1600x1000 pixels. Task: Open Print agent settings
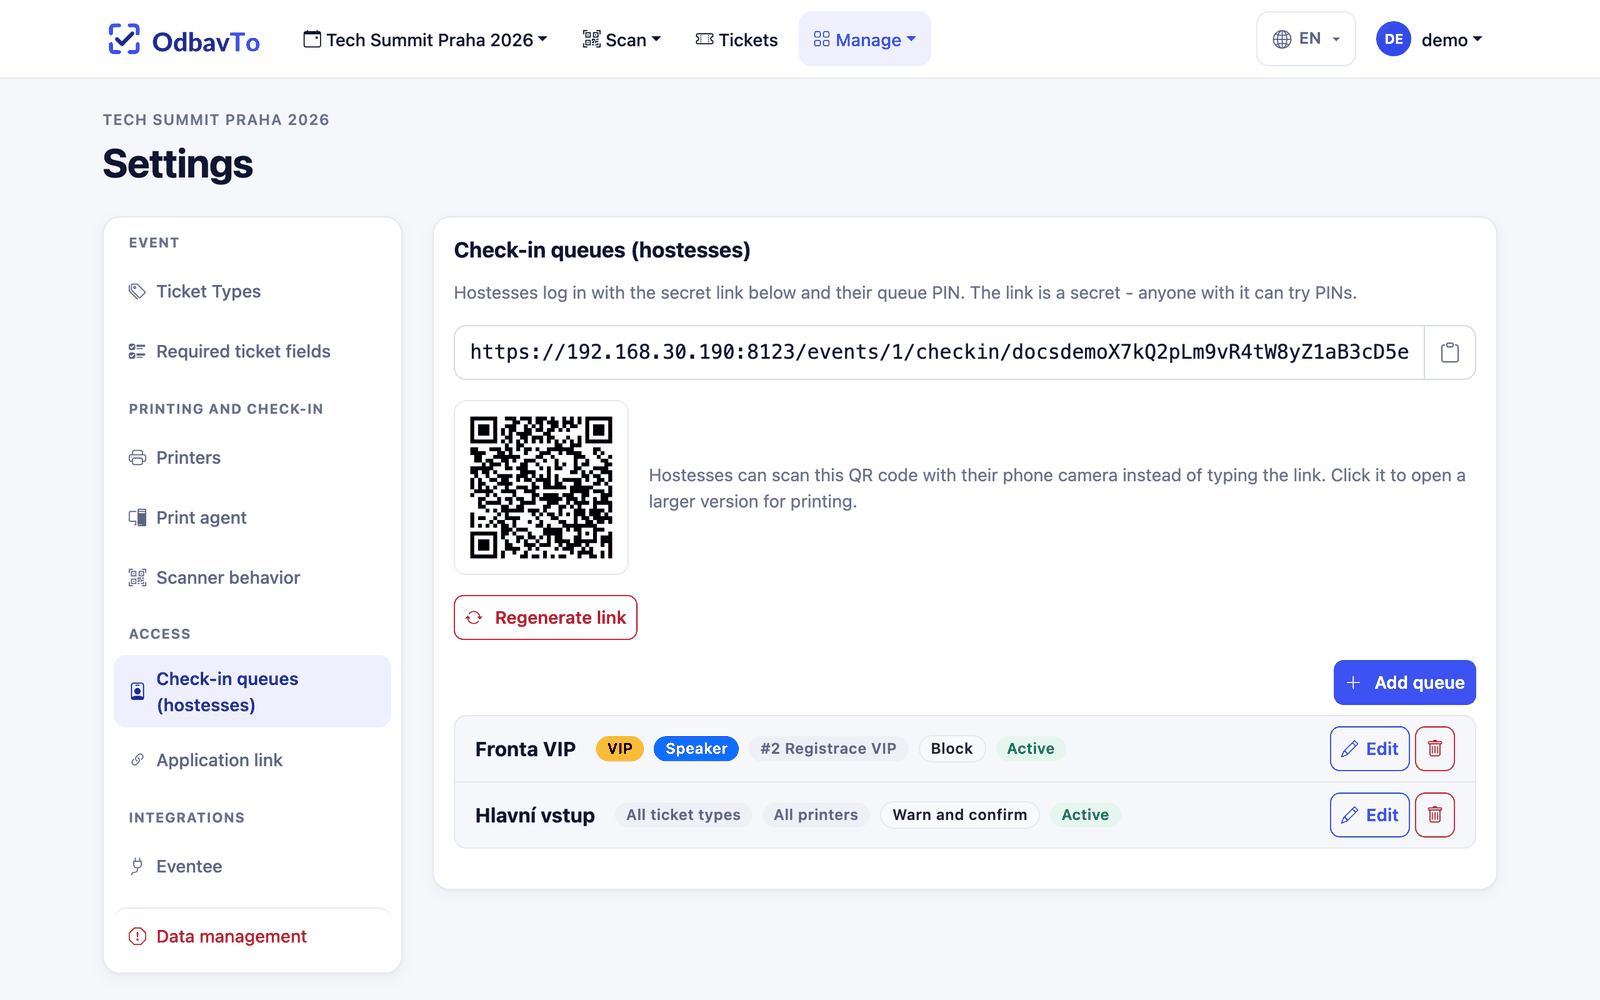point(252,517)
